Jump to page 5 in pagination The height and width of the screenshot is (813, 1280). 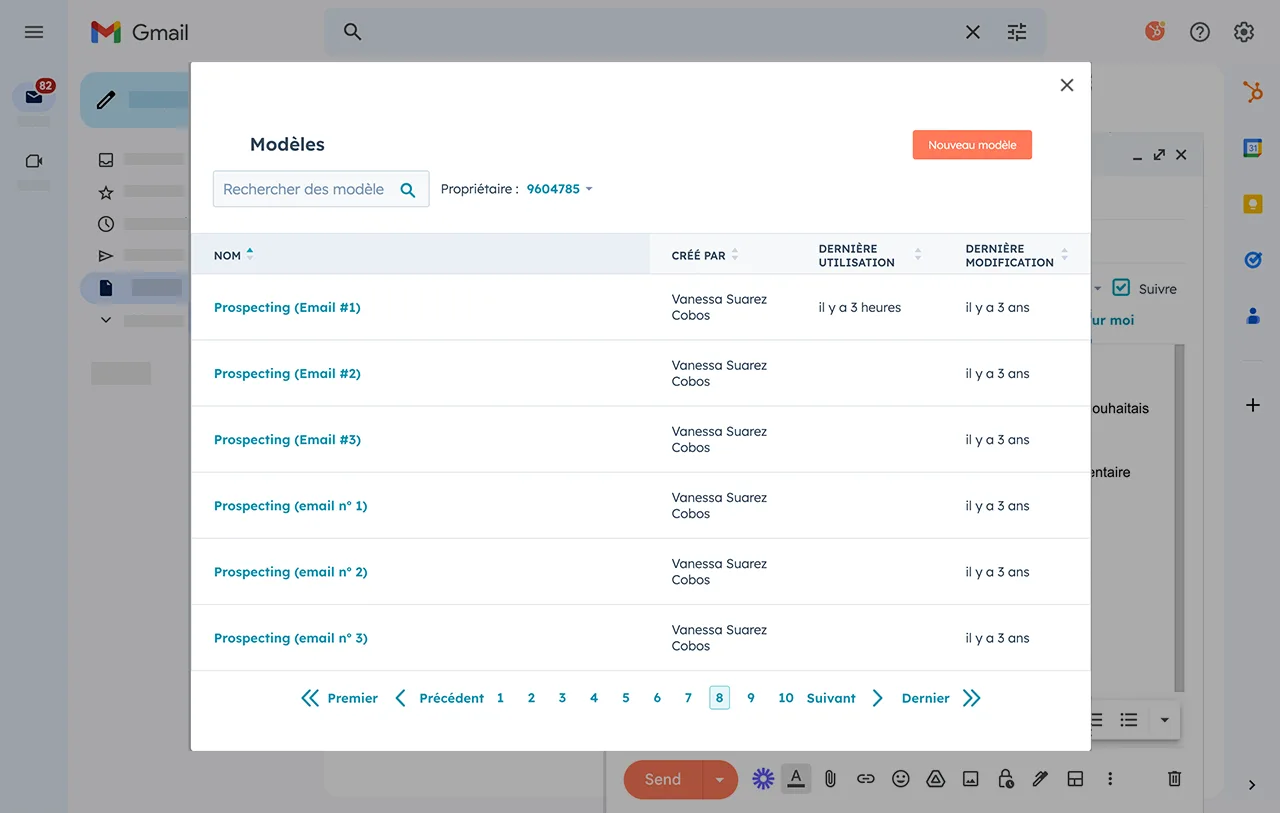pyautogui.click(x=626, y=698)
